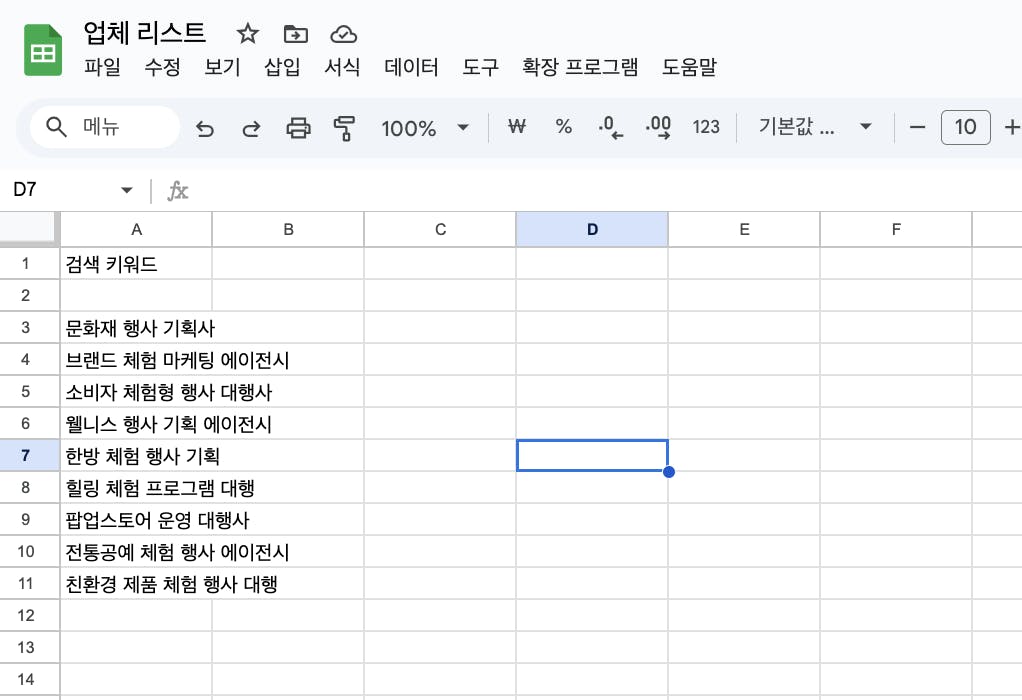Image resolution: width=1022 pixels, height=700 pixels.
Task: Click the undo arrow
Action: 205,128
